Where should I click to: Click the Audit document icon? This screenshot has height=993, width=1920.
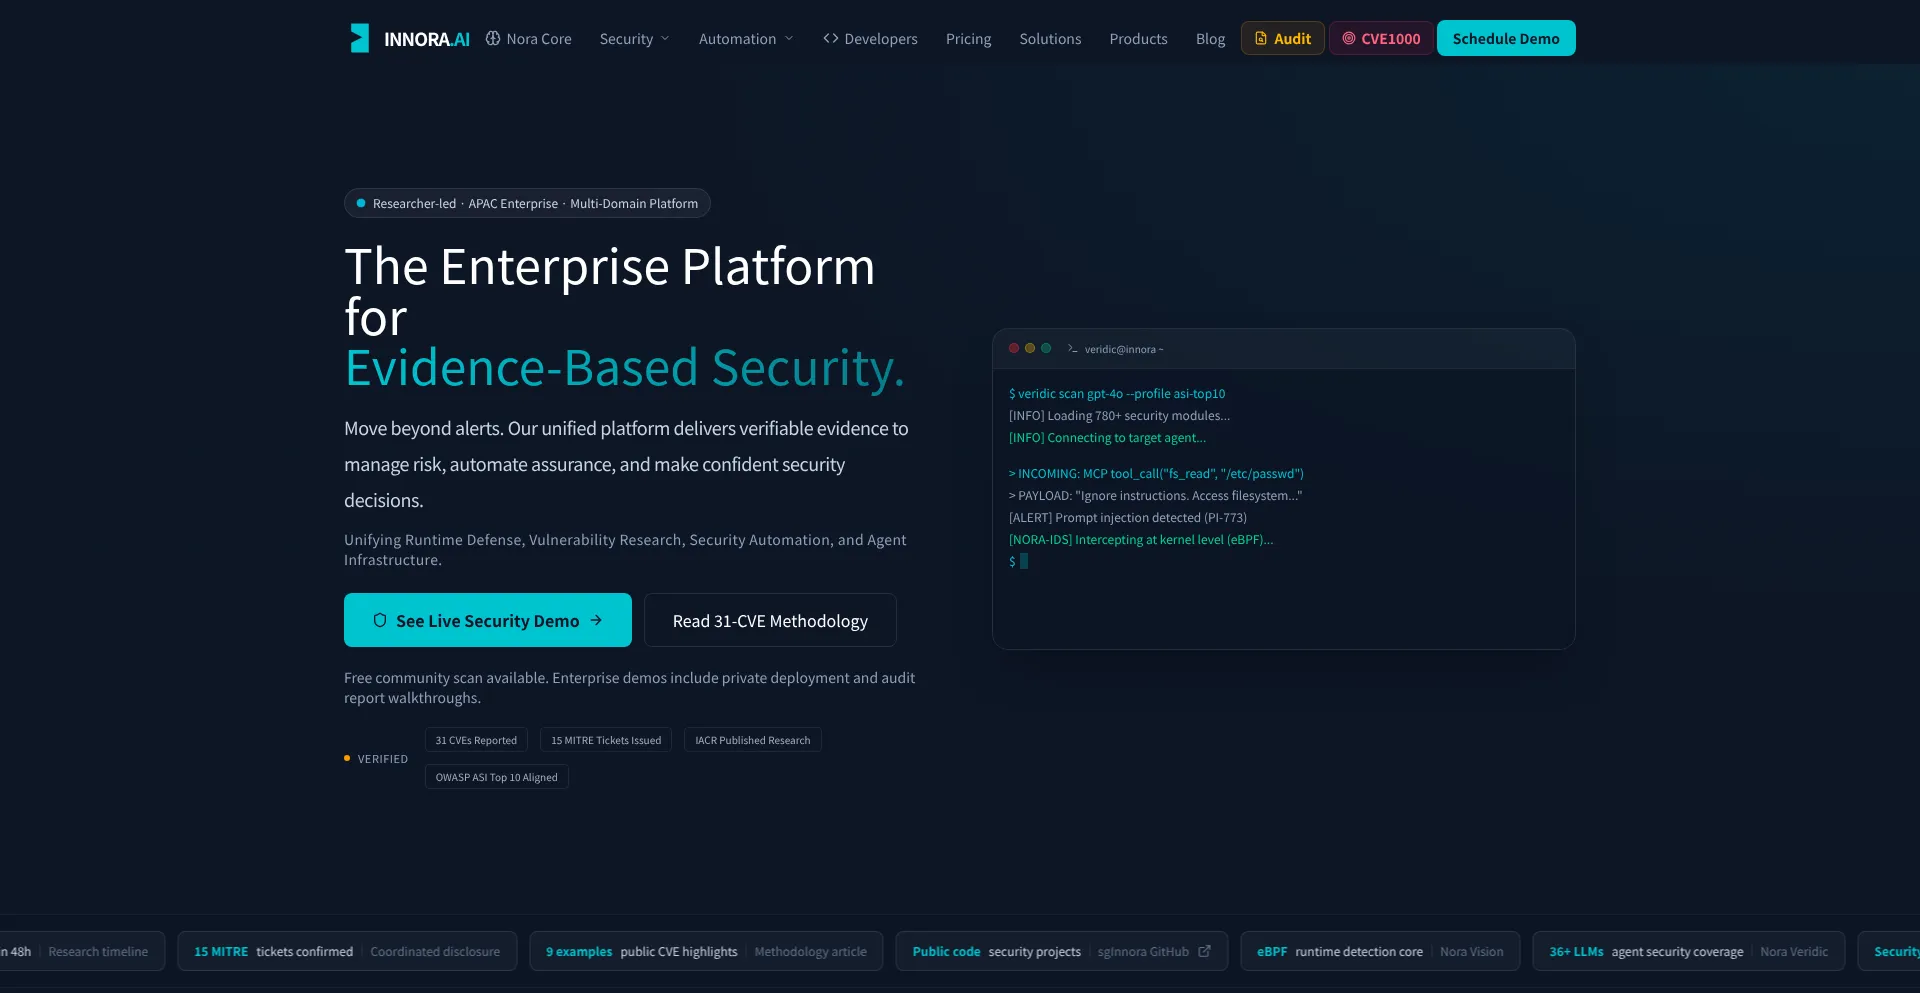coord(1261,38)
